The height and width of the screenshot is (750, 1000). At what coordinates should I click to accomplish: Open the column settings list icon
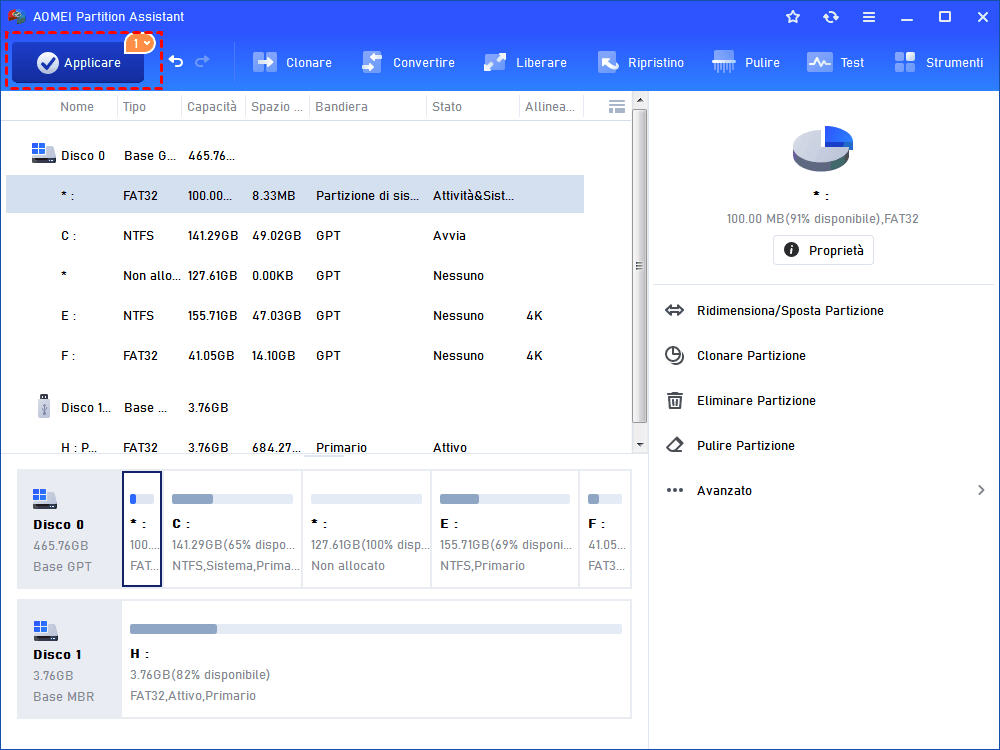tap(617, 107)
